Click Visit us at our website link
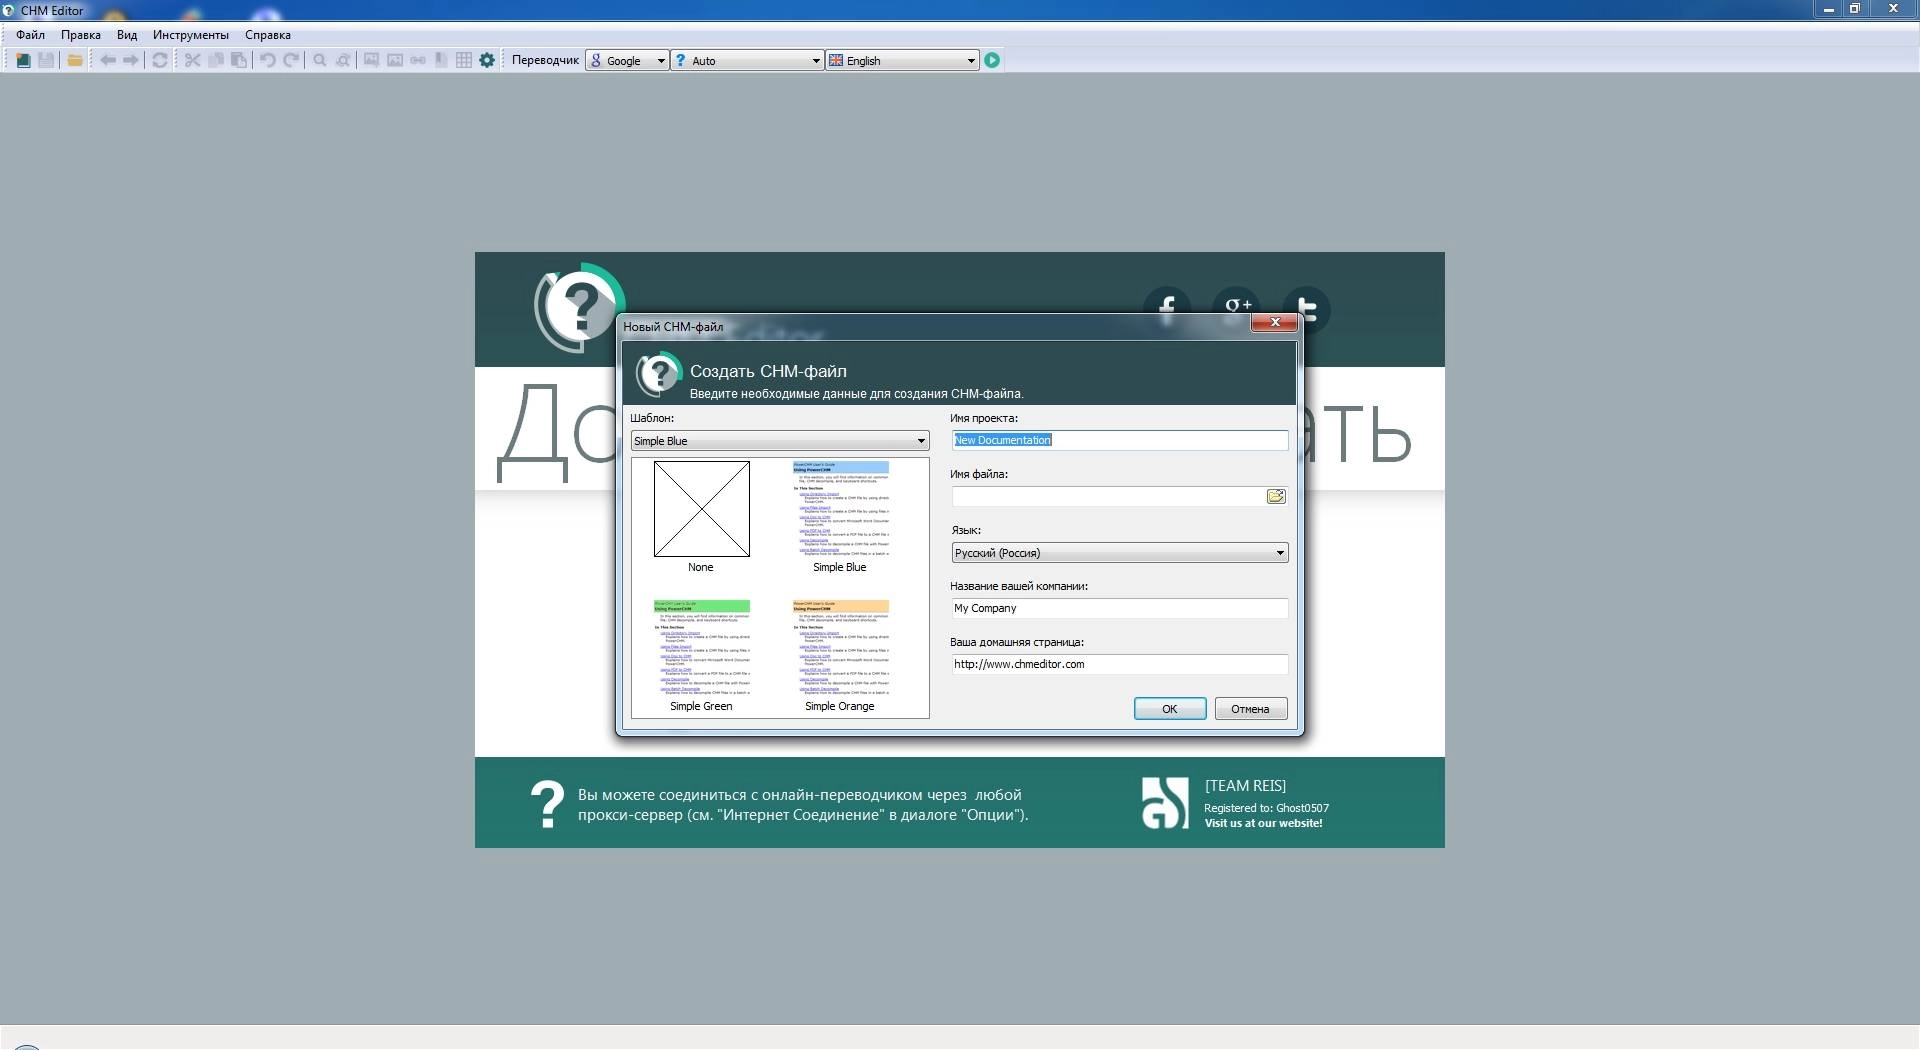Viewport: 1920px width, 1050px height. pos(1263,823)
